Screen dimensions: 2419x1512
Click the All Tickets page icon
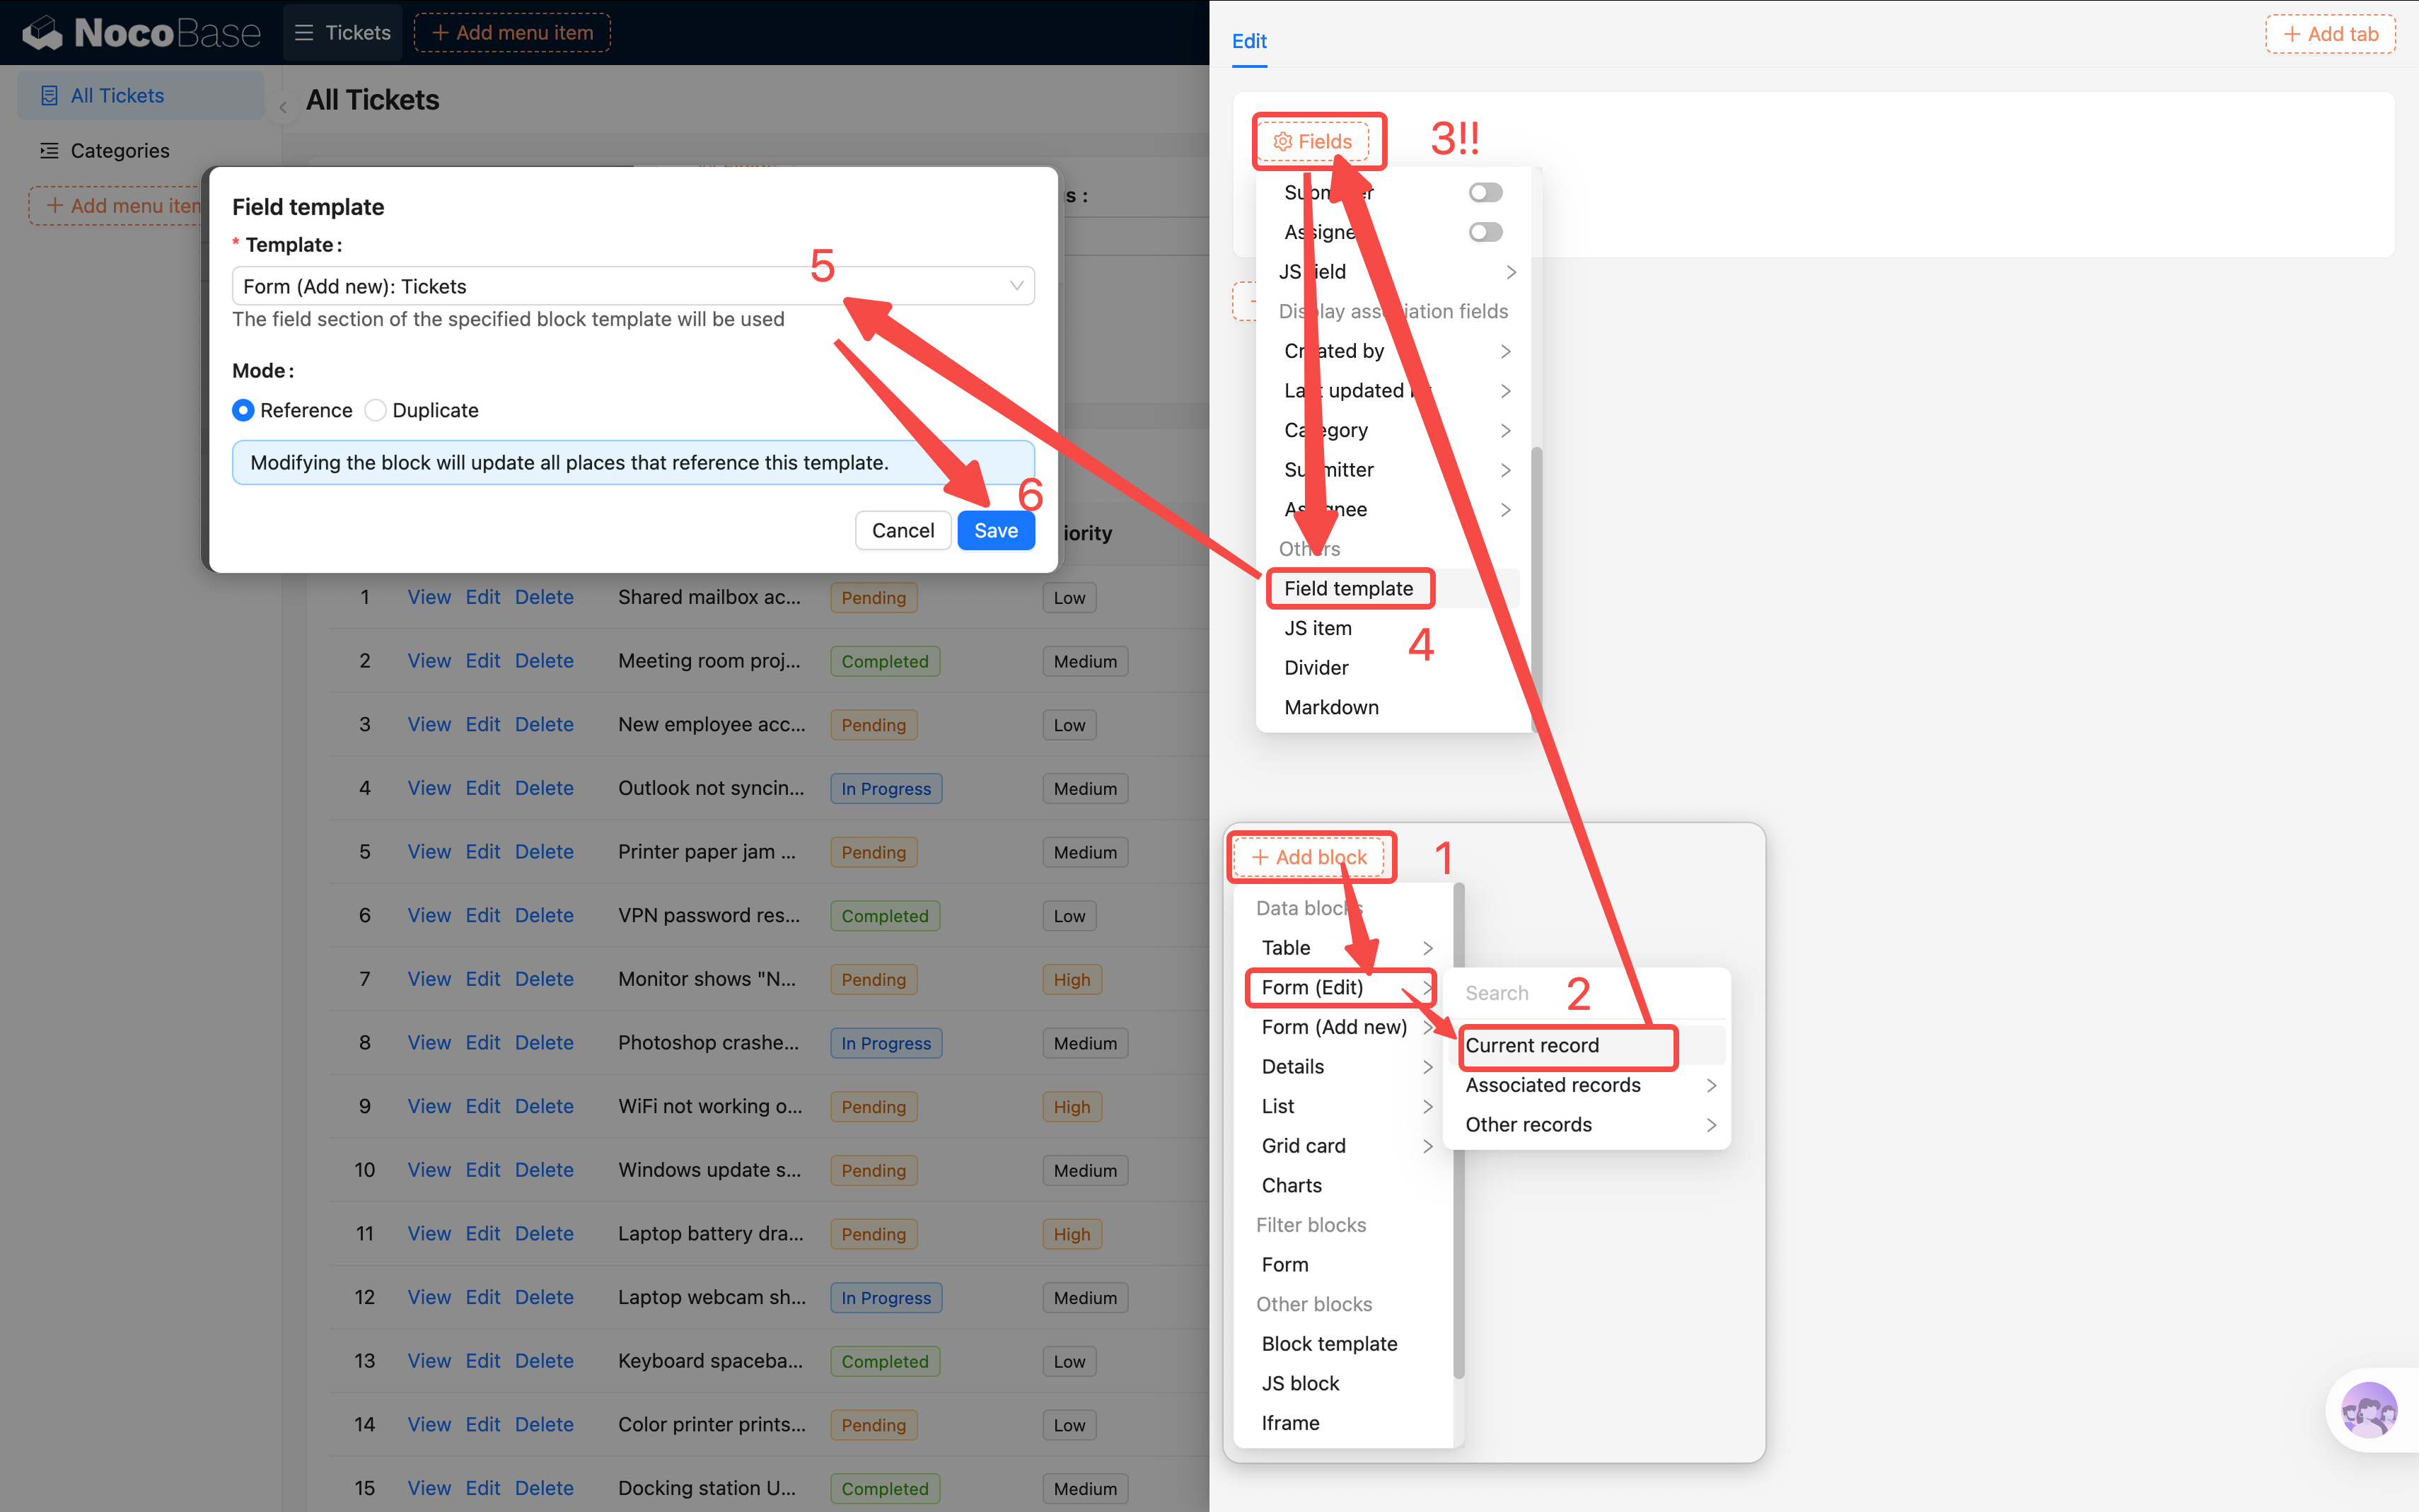point(49,96)
